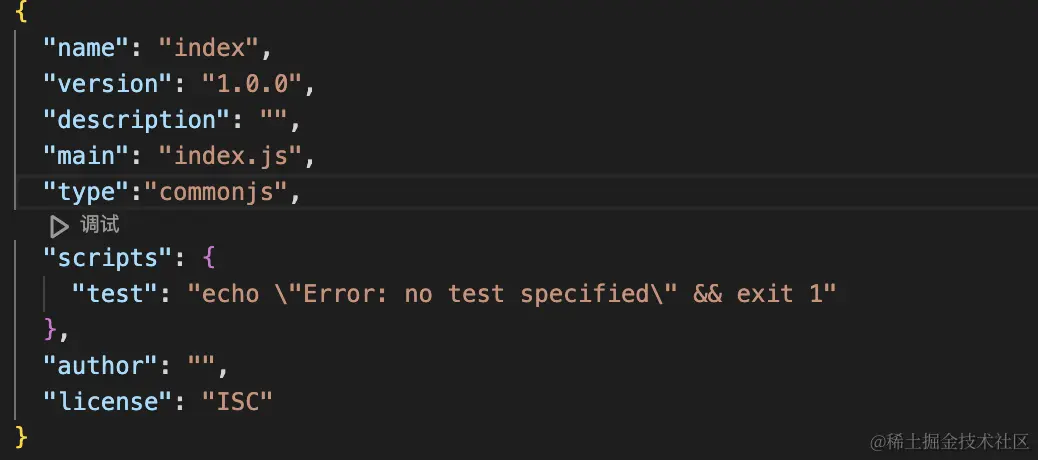1038x460 pixels.
Task: Click the "index" name value
Action: (208, 48)
